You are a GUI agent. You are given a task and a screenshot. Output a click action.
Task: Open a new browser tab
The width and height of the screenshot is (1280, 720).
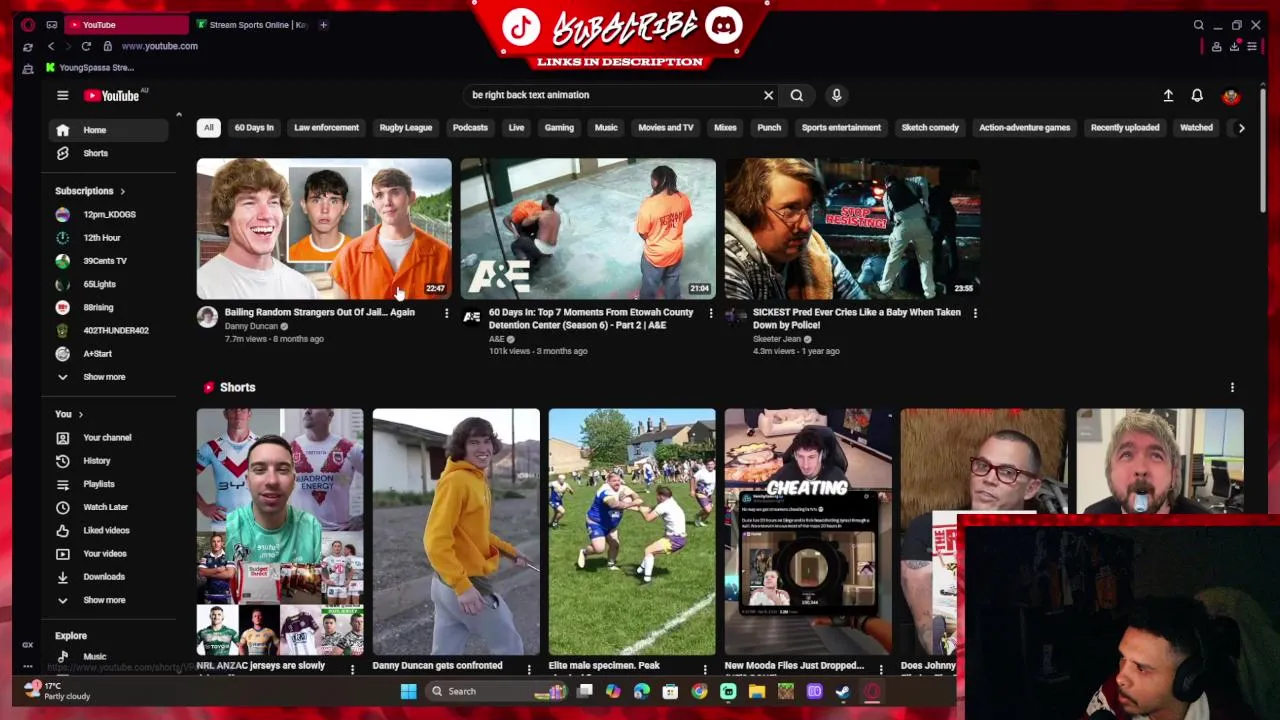tap(323, 25)
